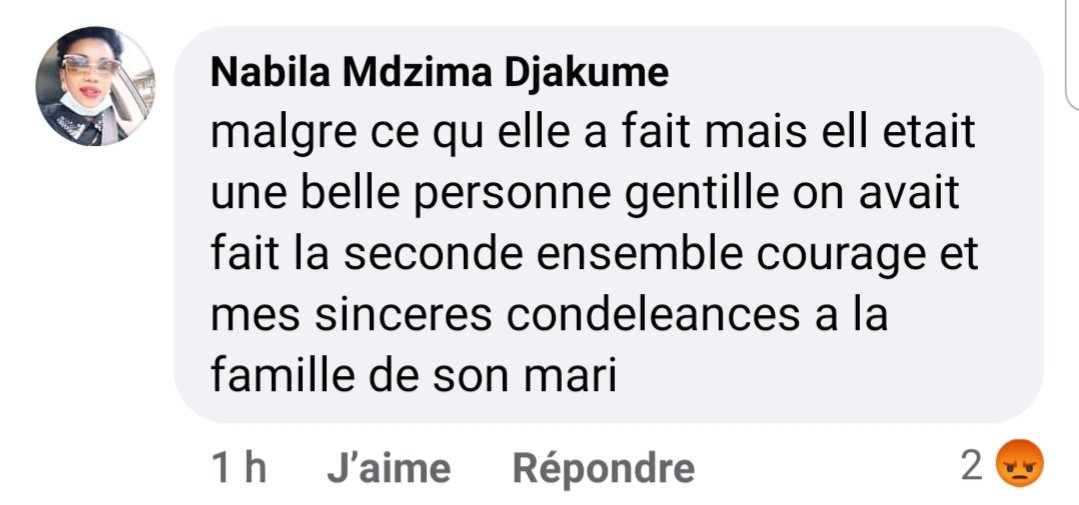Like the comment with J'aime
The width and height of the screenshot is (1079, 505).
coord(388,467)
